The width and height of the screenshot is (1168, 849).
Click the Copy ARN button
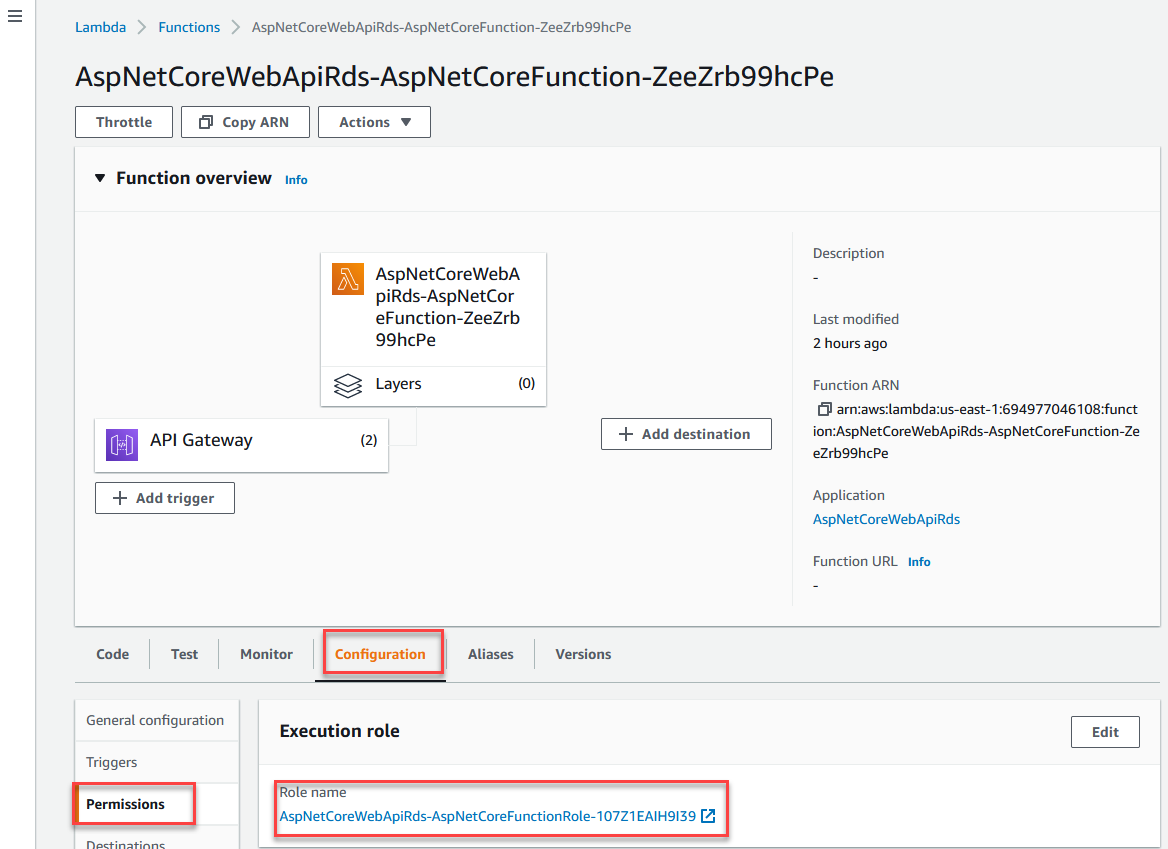coord(245,122)
